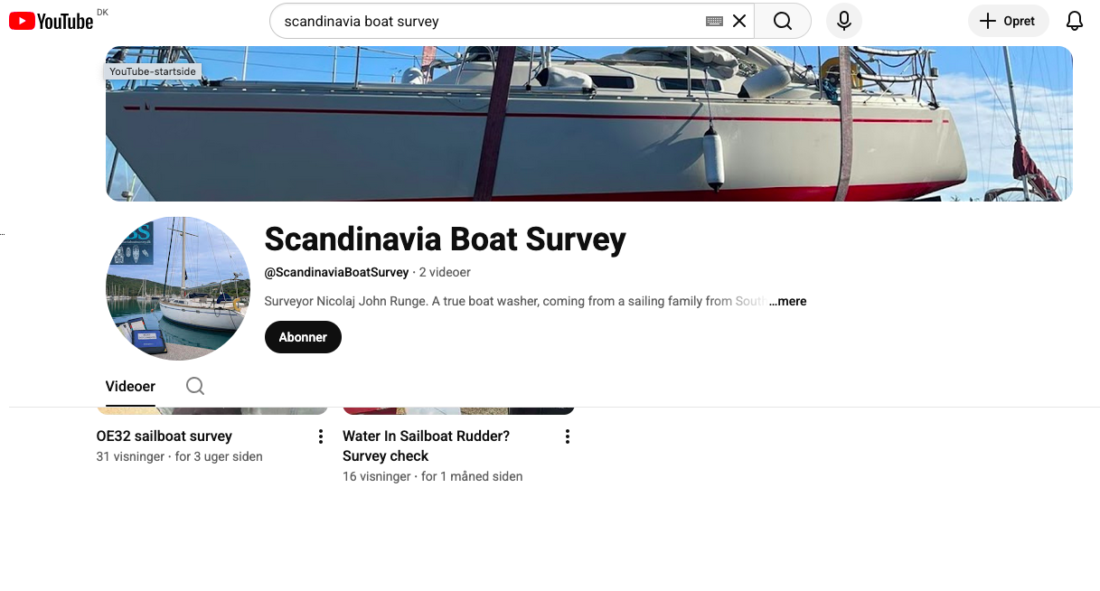The image size is (1100, 591).
Task: Open options menu for Water In Sailboat Rudder
Action: tap(567, 437)
